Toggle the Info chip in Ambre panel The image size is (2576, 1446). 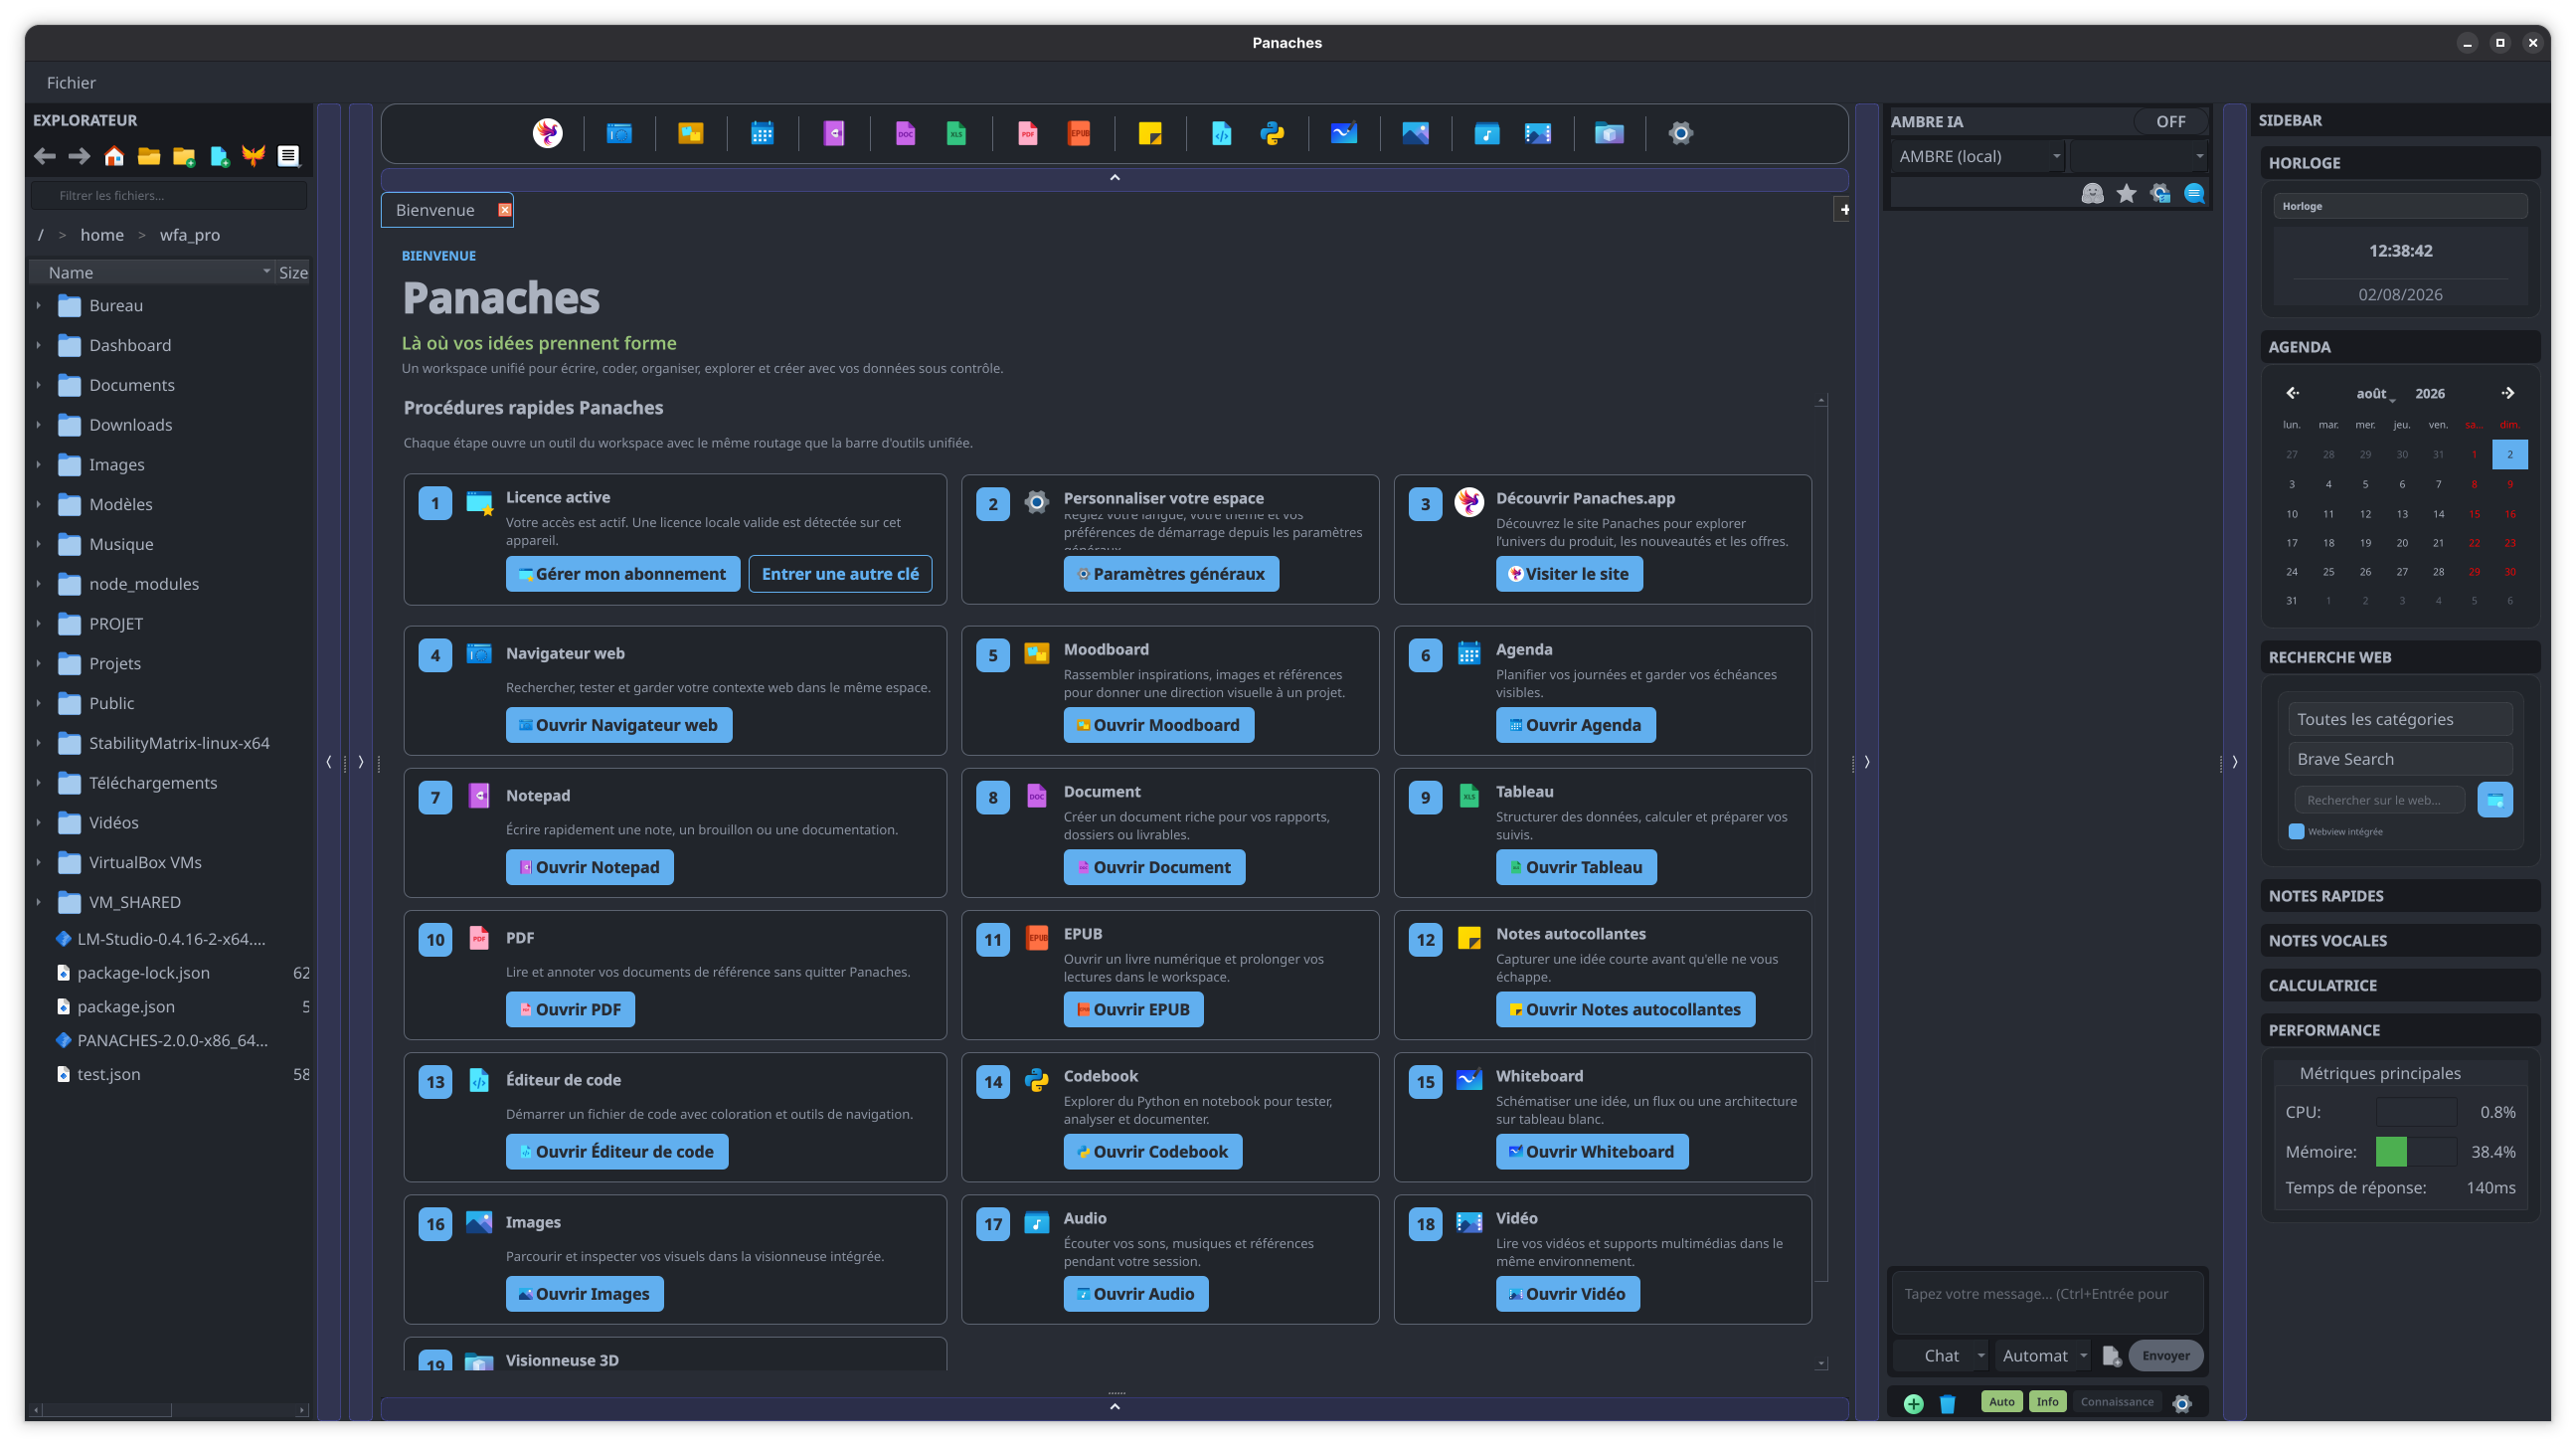click(x=2047, y=1402)
